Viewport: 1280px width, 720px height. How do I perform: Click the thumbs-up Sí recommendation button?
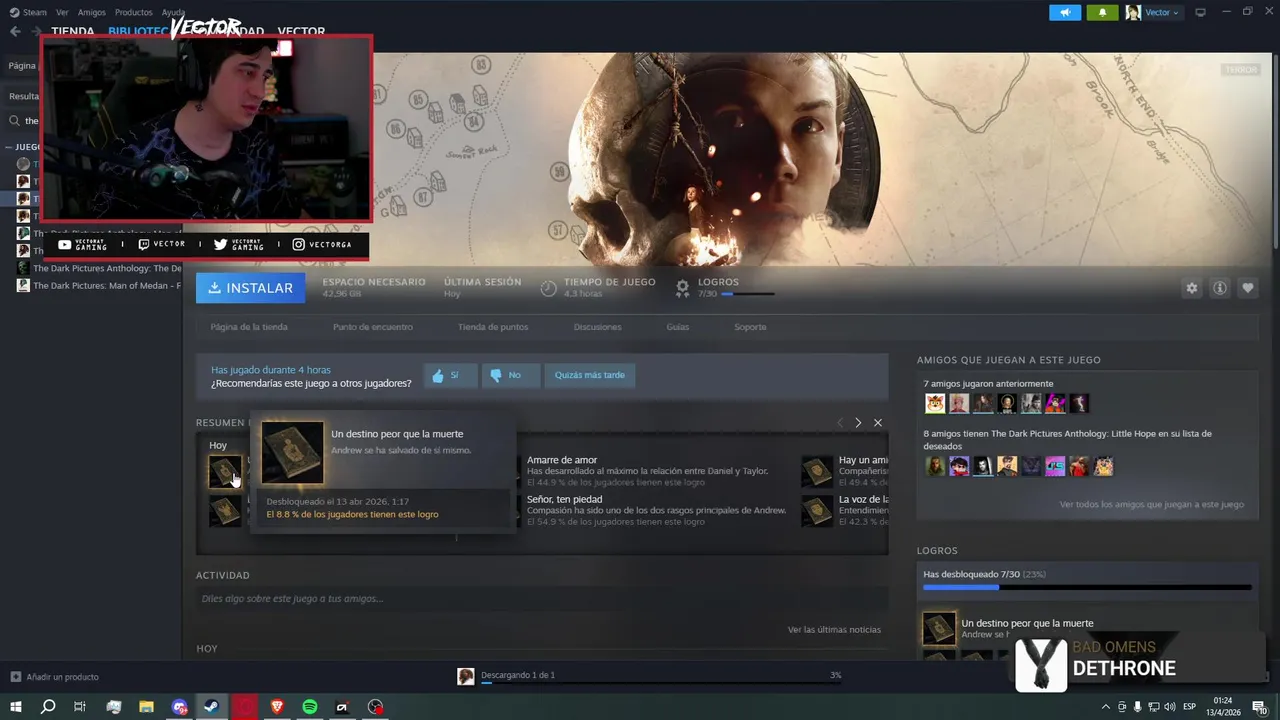[x=450, y=375]
